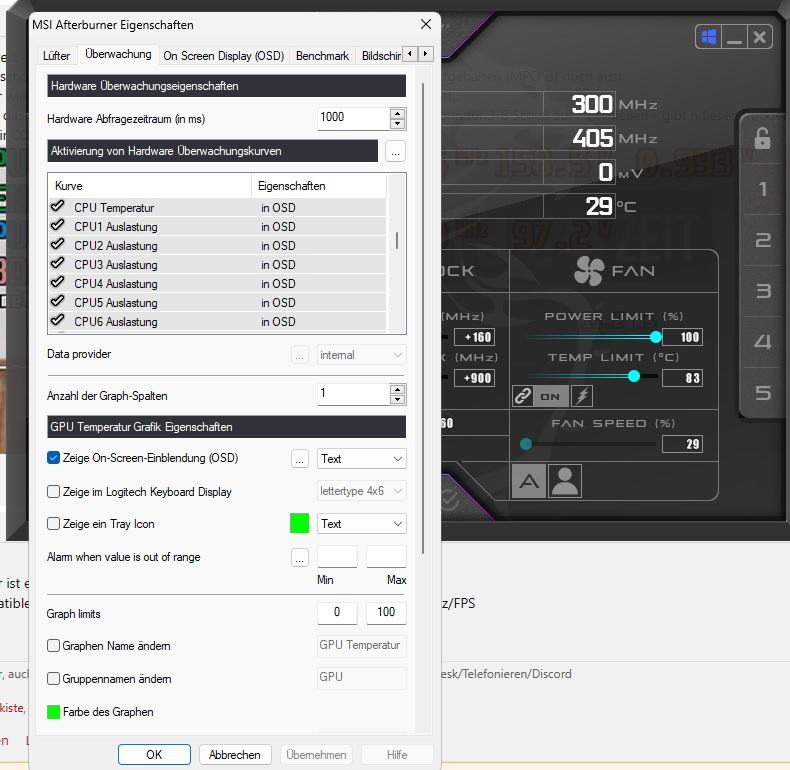790x770 pixels.
Task: Select the Überwachung tab
Action: [x=118, y=54]
